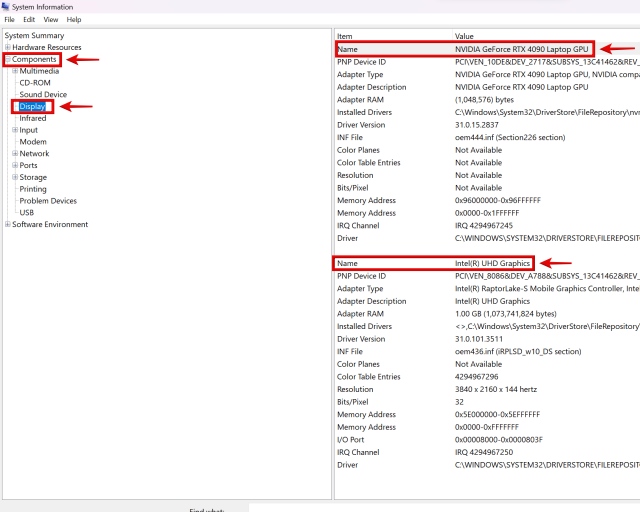Expand the Input node
This screenshot has width=640, height=512.
pyautogui.click(x=15, y=130)
